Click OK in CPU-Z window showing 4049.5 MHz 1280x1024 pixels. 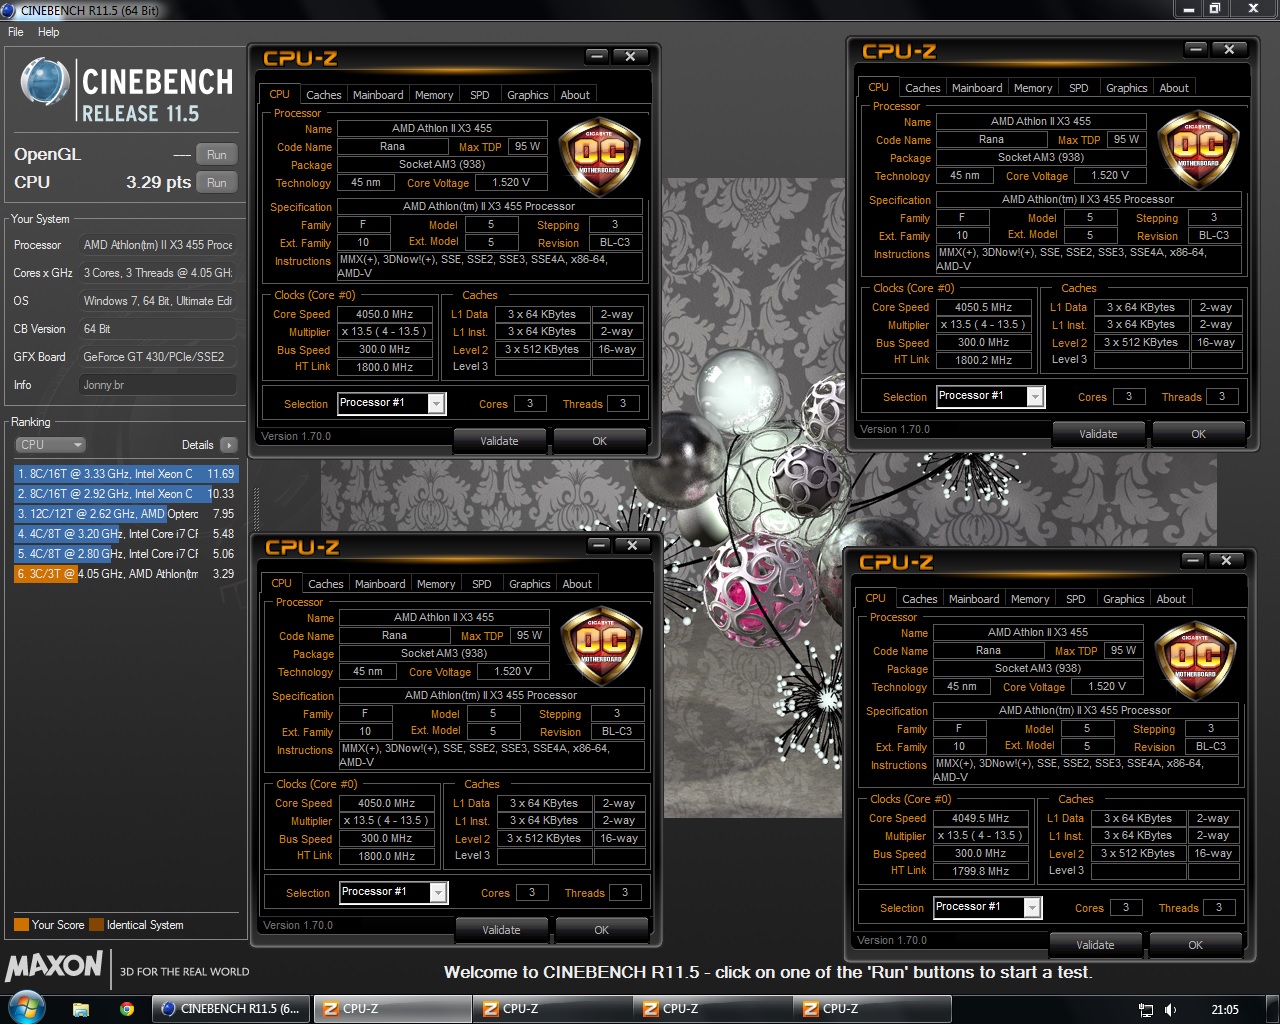pos(1195,945)
